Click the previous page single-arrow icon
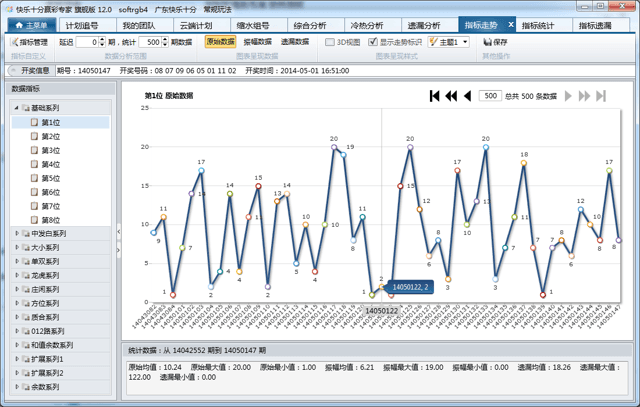 pyautogui.click(x=467, y=96)
